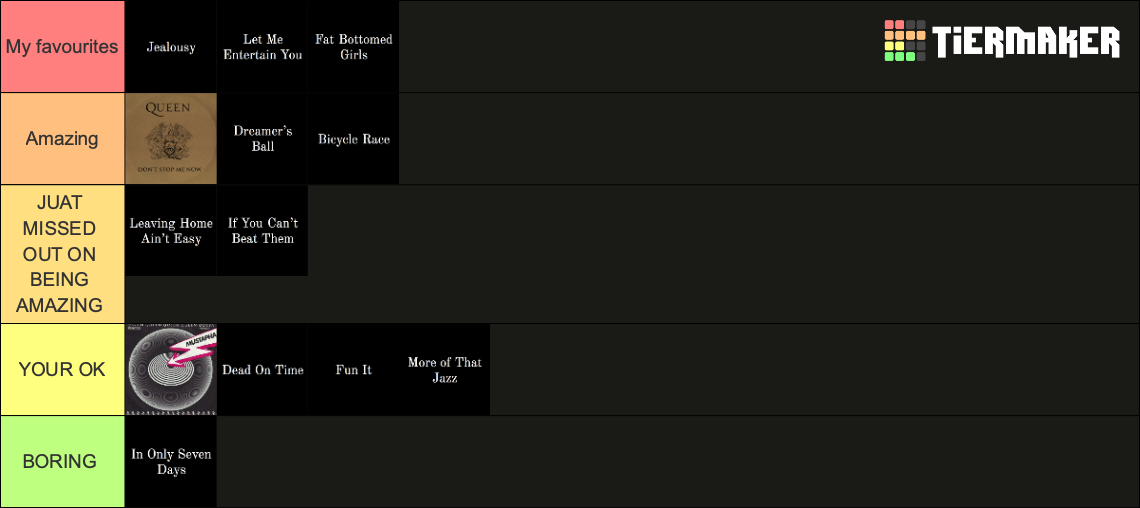The height and width of the screenshot is (508, 1140).
Task: Click the Fun It song tile
Action: point(353,369)
